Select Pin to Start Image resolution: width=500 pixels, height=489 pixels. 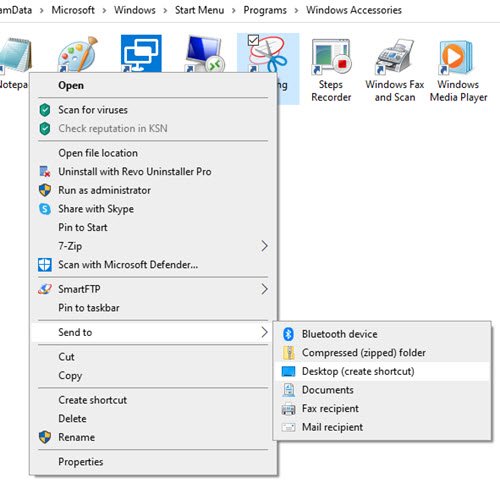153,227
